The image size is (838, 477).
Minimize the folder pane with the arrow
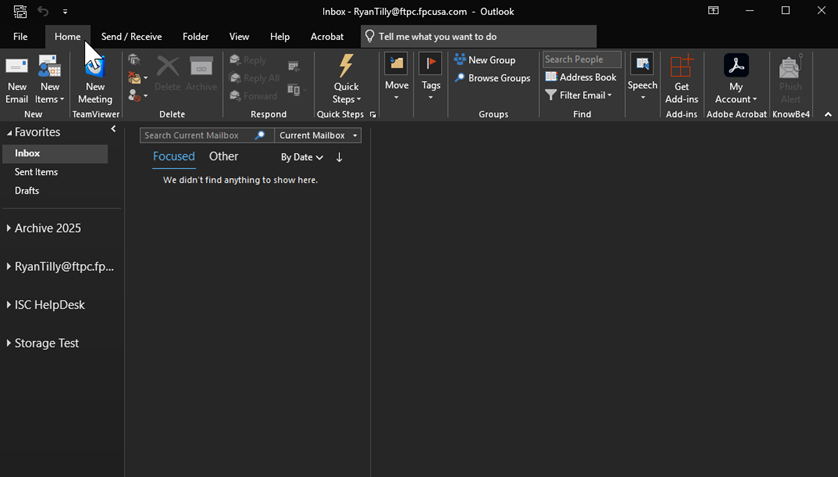113,129
